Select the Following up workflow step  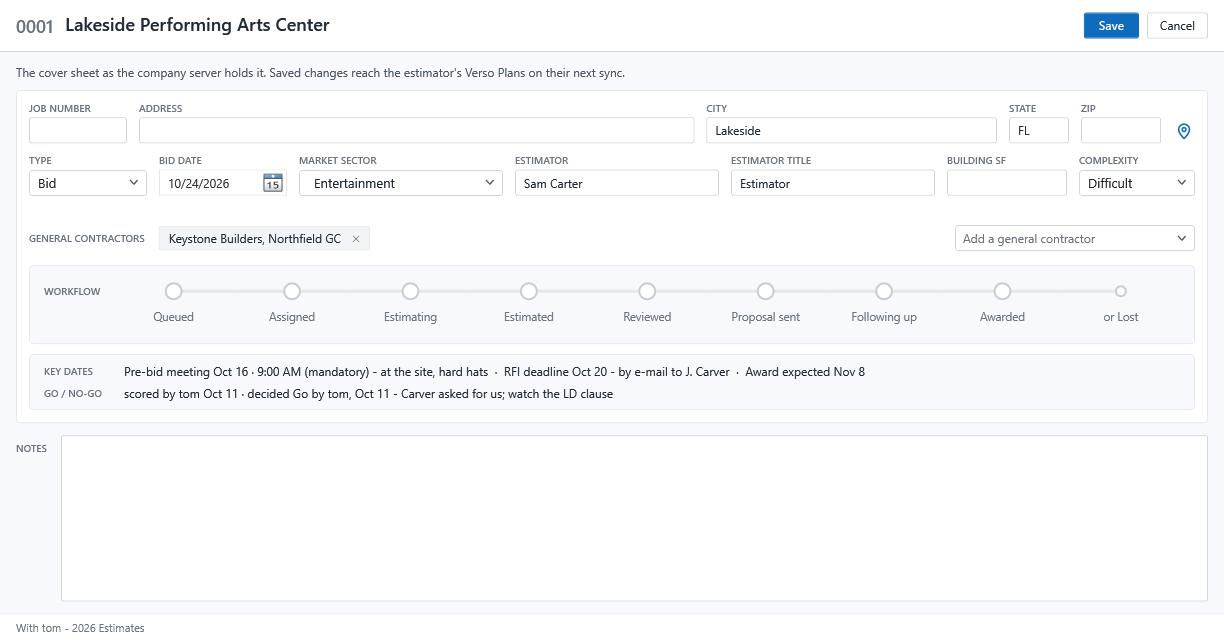[884, 291]
